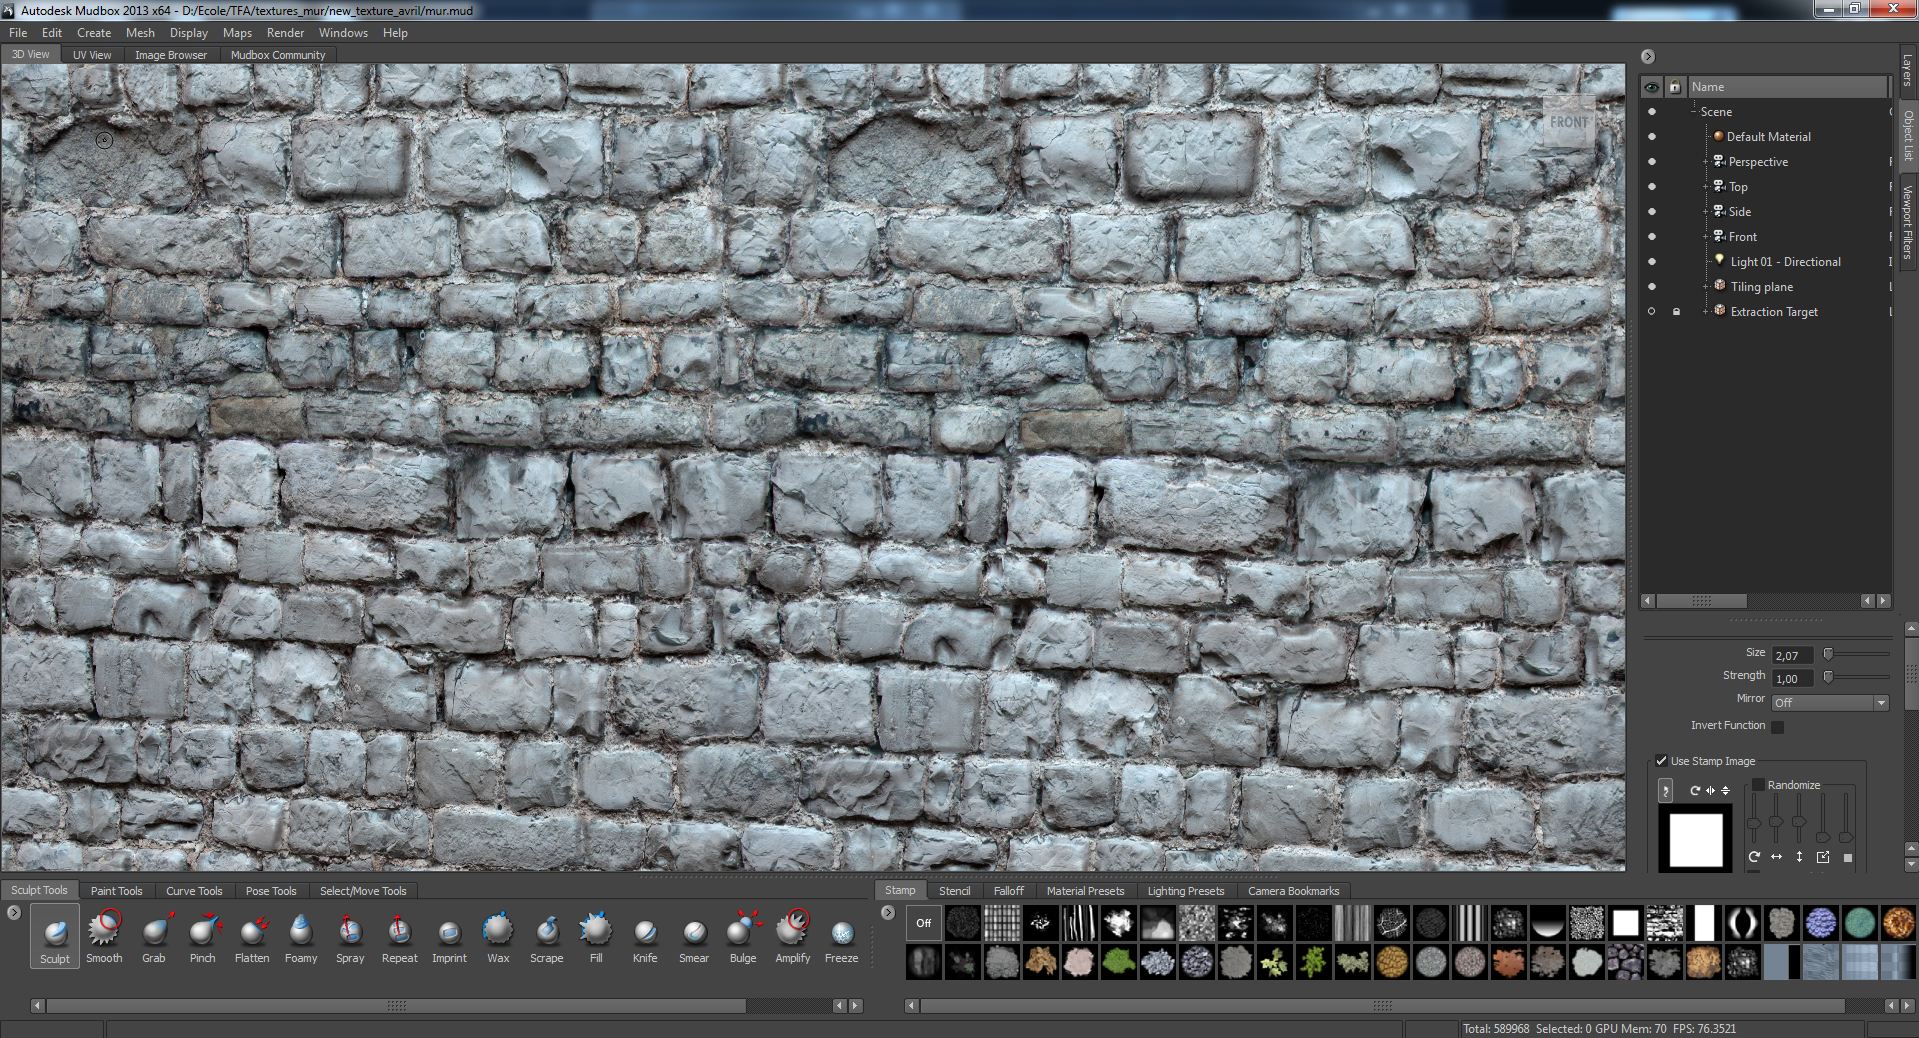Expand the Extraction Target node
Image resolution: width=1919 pixels, height=1038 pixels.
[x=1706, y=312]
